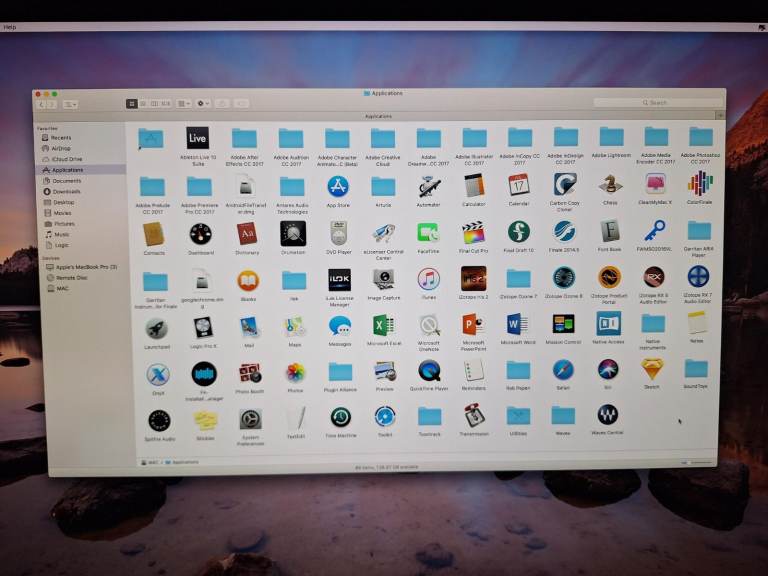Open the Help menu in menu bar
The width and height of the screenshot is (768, 576).
coord(9,27)
